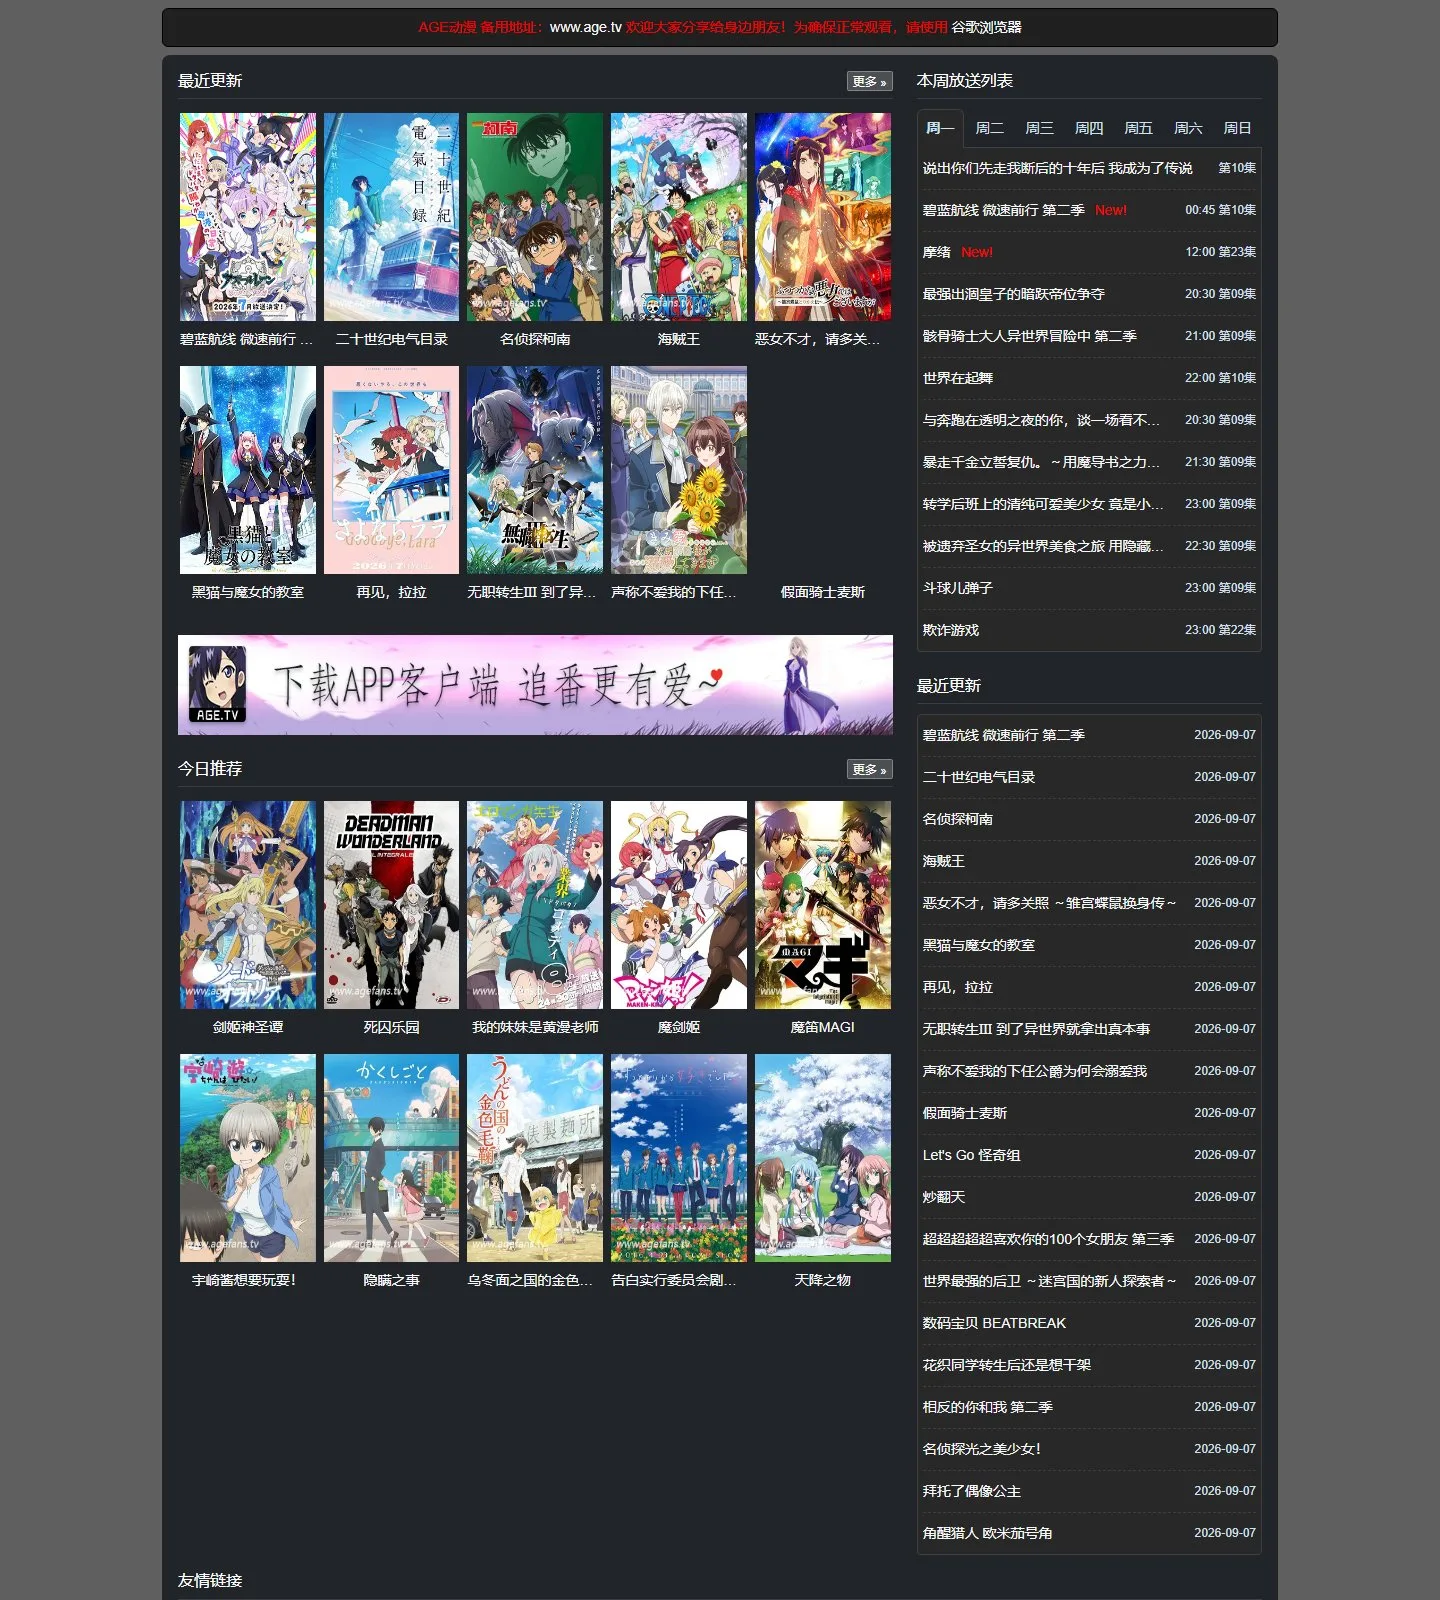Open 相反的你和我 第二季 entry

coord(987,1407)
